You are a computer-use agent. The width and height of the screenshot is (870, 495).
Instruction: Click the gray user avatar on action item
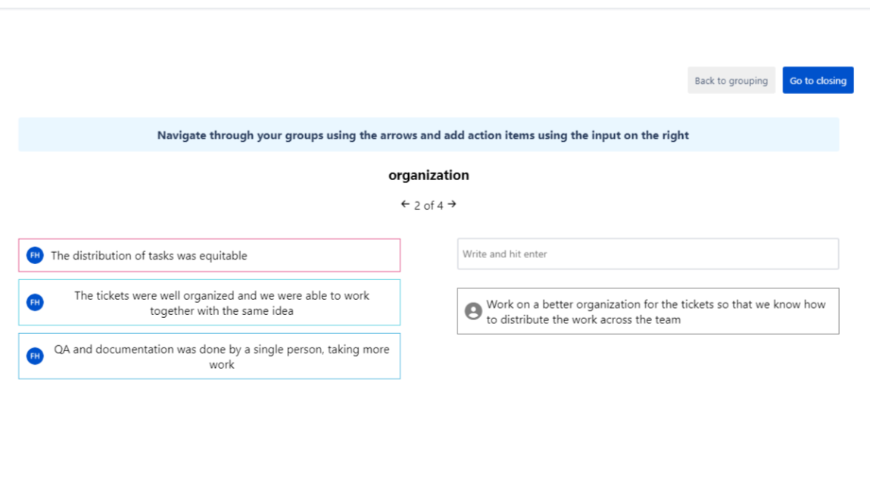coord(474,312)
